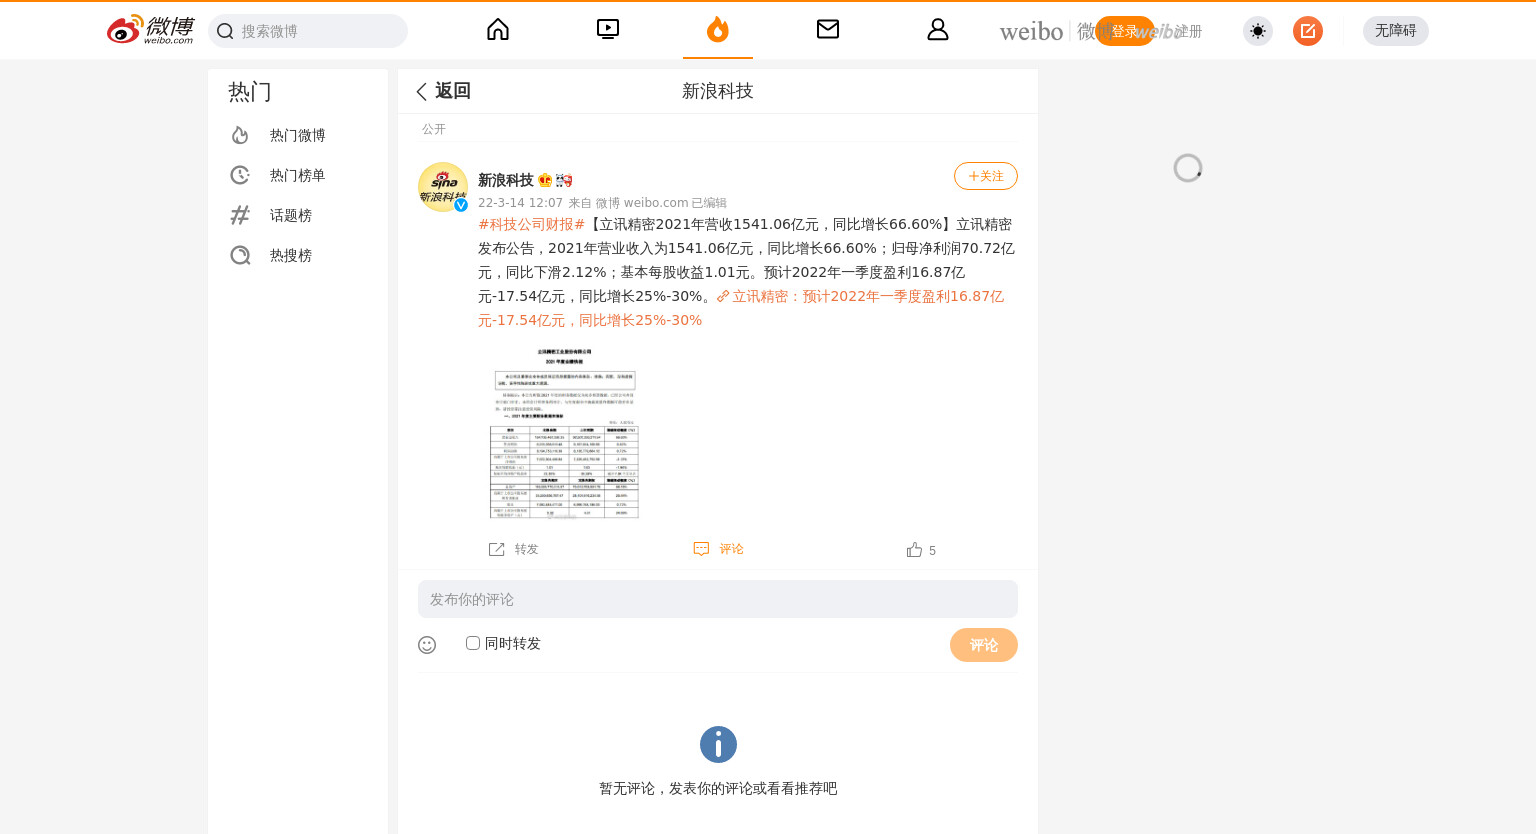This screenshot has height=834, width=1536.
Task: Open 热门微博 in the sidebar
Action: (298, 135)
